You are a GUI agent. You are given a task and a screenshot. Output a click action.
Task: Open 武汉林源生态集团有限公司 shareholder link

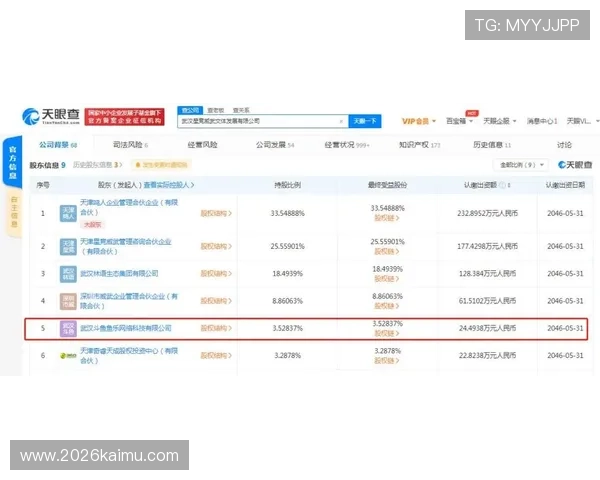tap(119, 274)
